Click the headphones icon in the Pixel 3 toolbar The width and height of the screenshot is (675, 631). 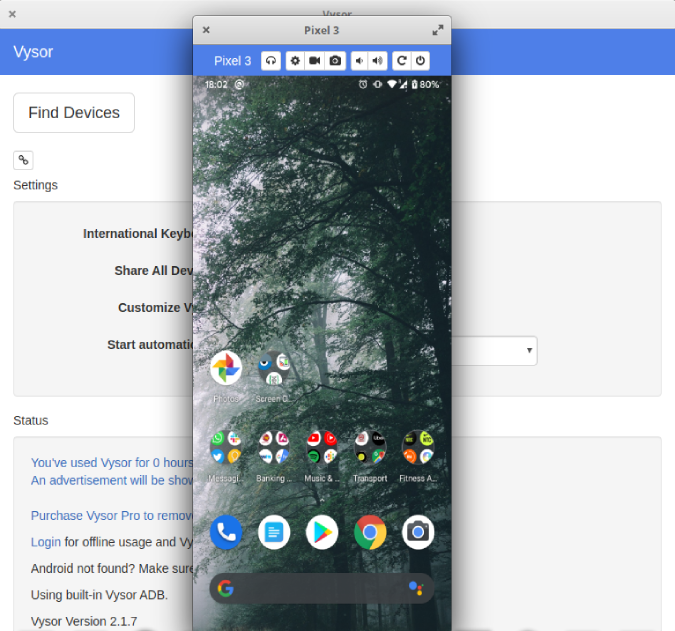point(271,61)
